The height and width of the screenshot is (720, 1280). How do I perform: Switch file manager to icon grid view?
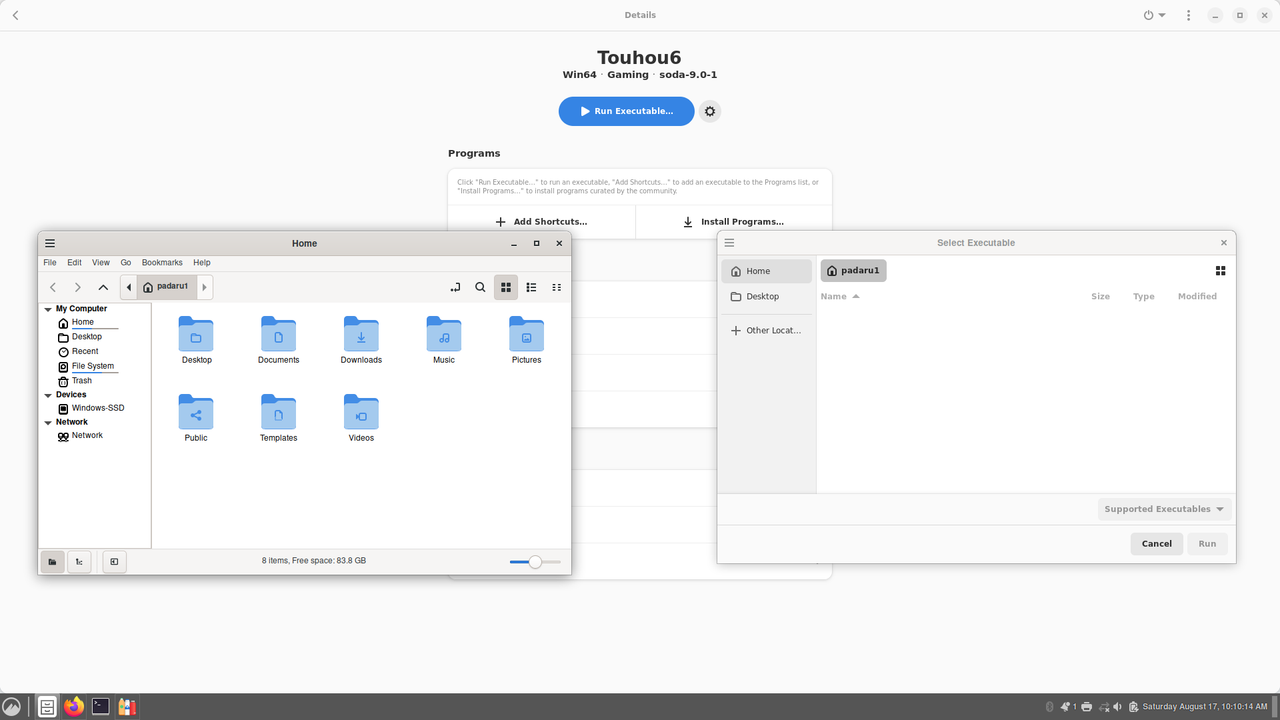[506, 287]
